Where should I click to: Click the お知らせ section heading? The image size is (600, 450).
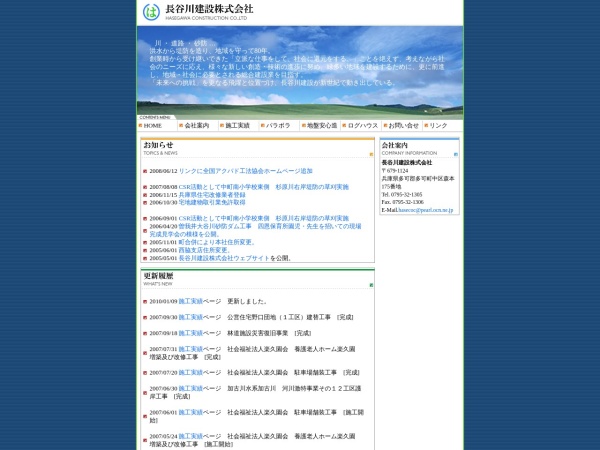(x=158, y=145)
